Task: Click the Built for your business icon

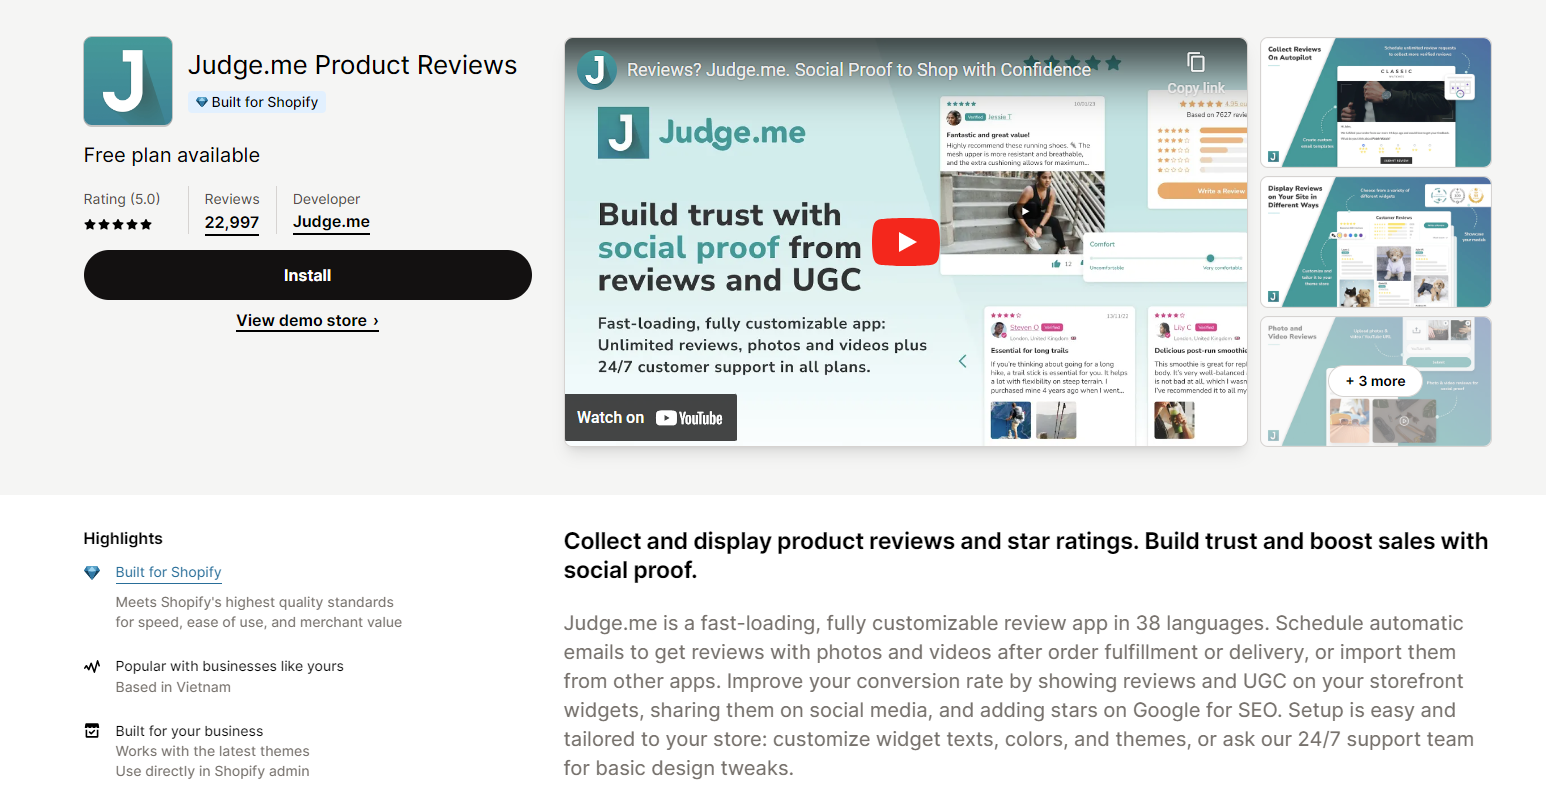Action: [x=92, y=731]
